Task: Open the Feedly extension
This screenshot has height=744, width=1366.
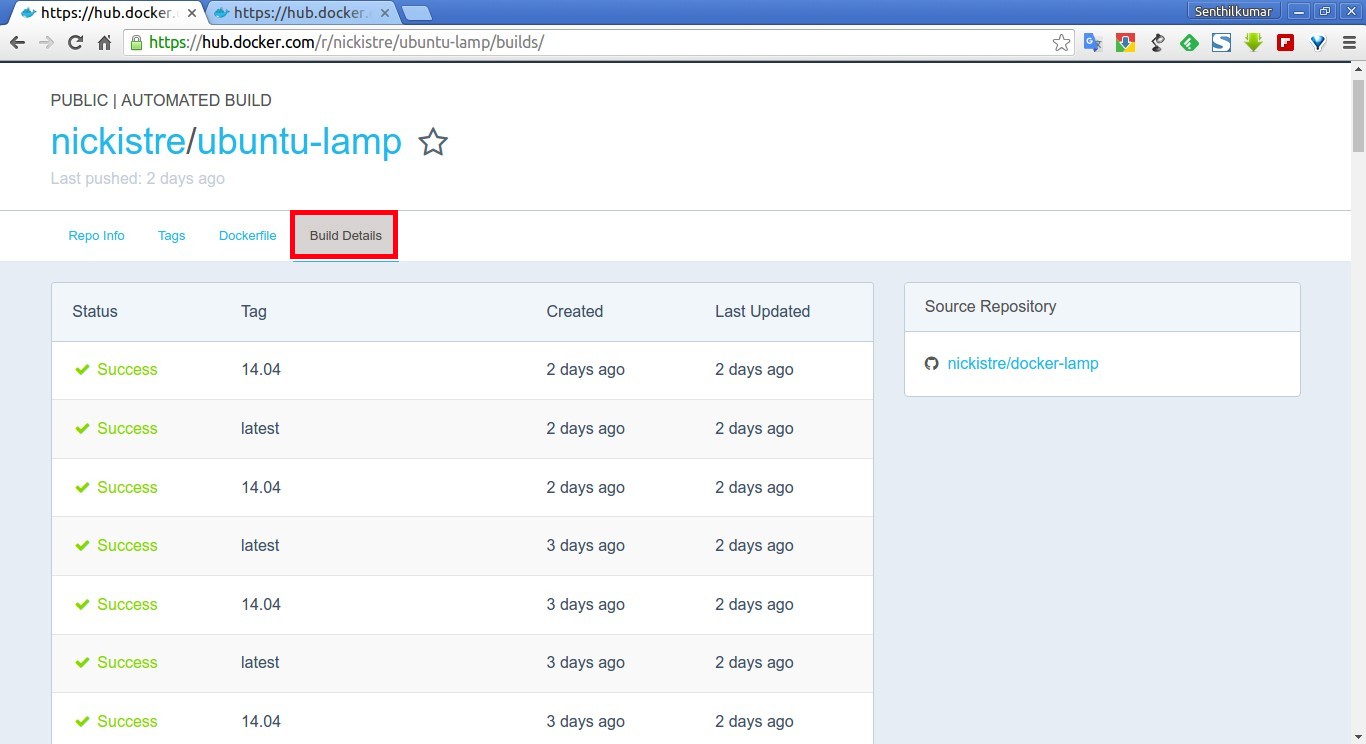Action: (x=1189, y=43)
